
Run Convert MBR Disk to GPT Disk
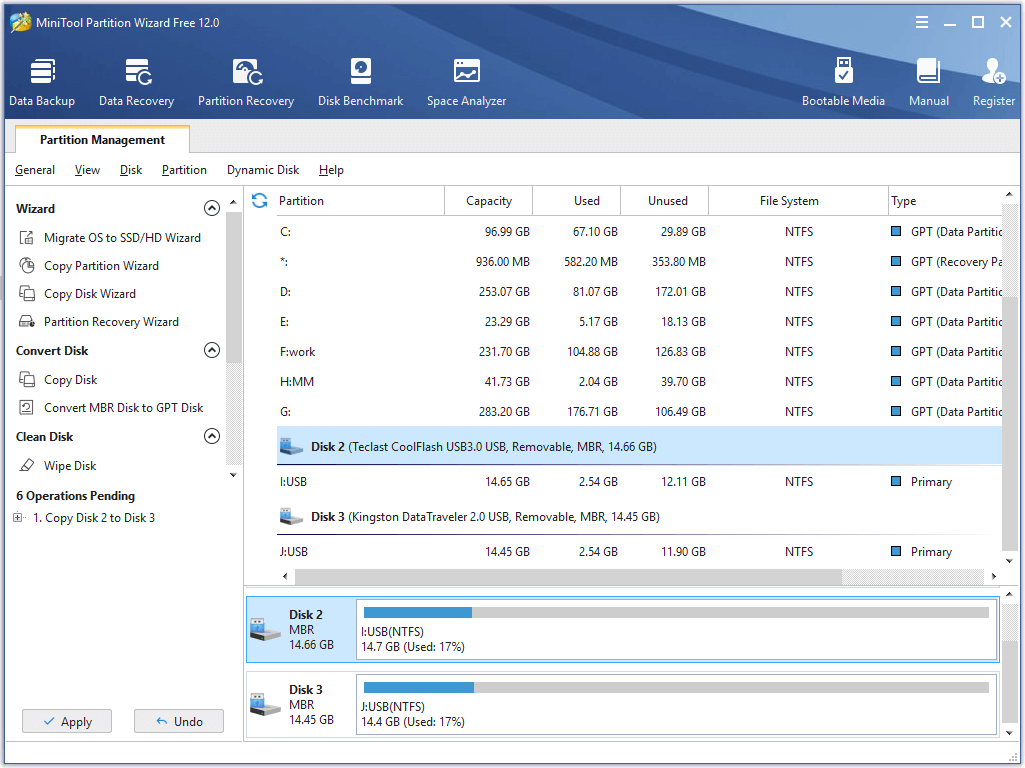click(124, 407)
